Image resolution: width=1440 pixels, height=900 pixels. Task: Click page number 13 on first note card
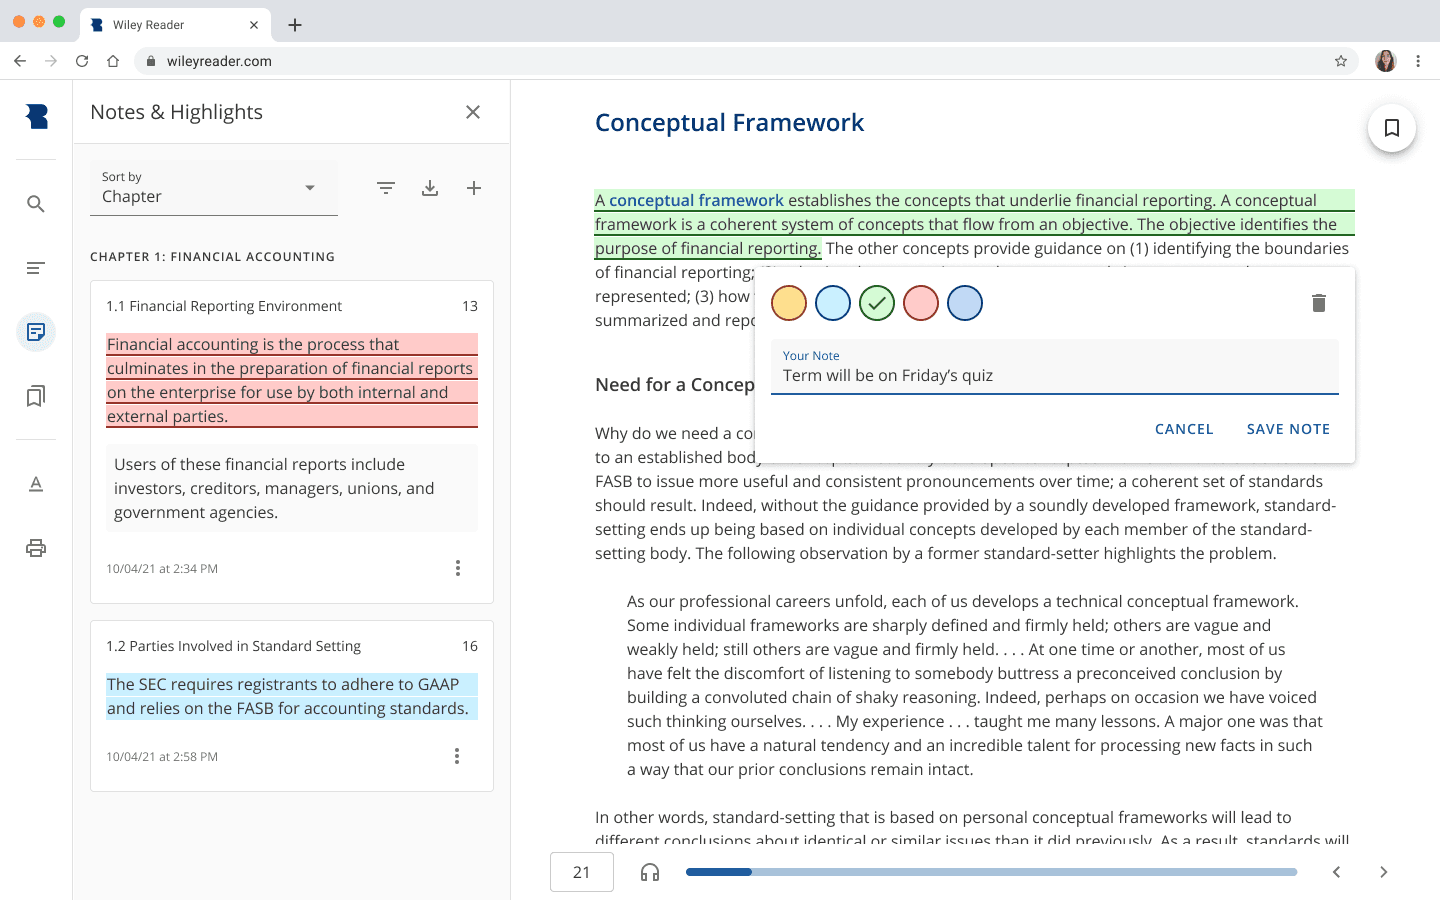470,306
